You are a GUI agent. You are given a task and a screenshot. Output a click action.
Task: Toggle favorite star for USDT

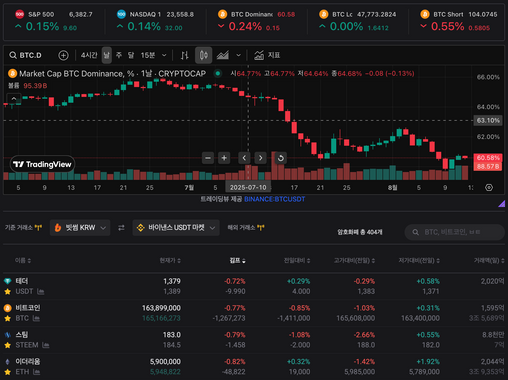click(x=7, y=292)
